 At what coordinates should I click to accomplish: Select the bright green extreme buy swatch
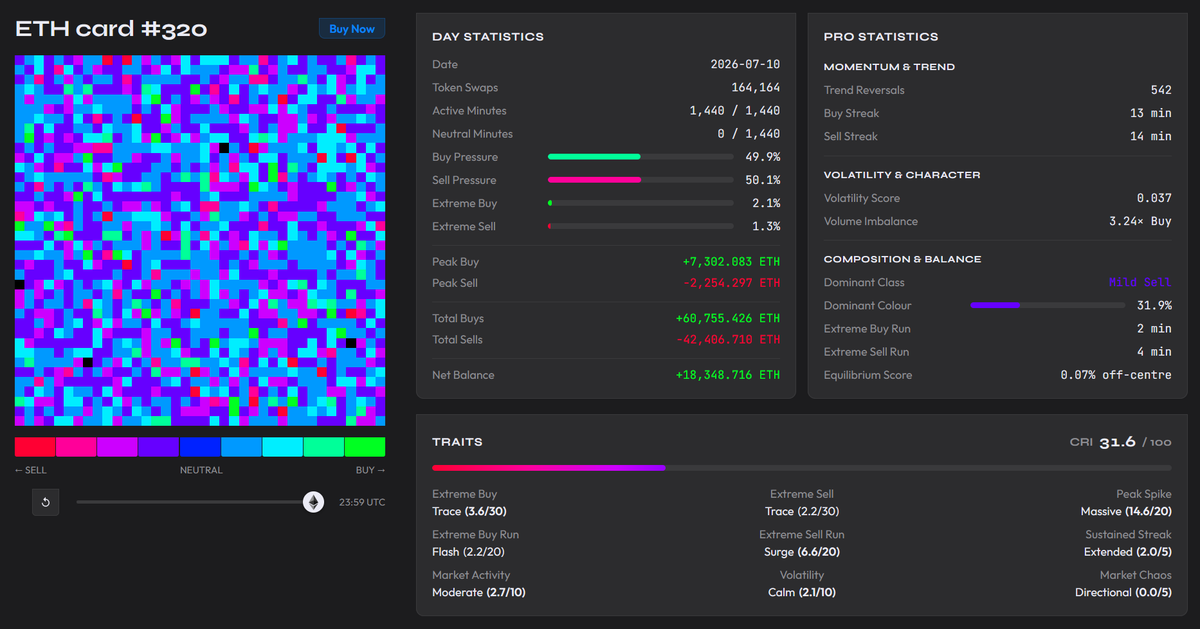[364, 447]
